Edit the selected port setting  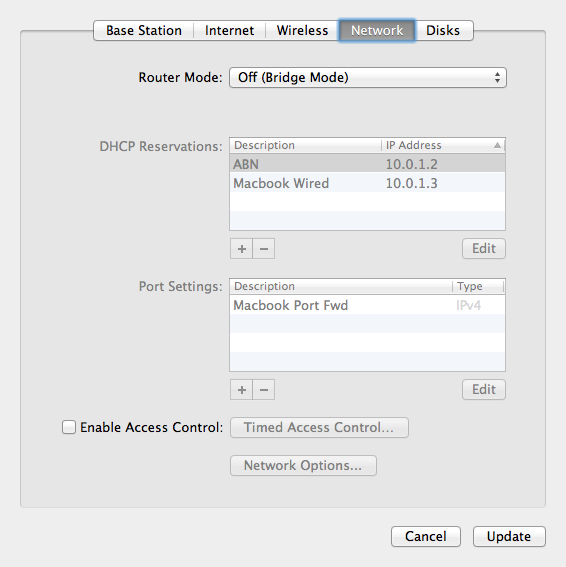point(484,389)
